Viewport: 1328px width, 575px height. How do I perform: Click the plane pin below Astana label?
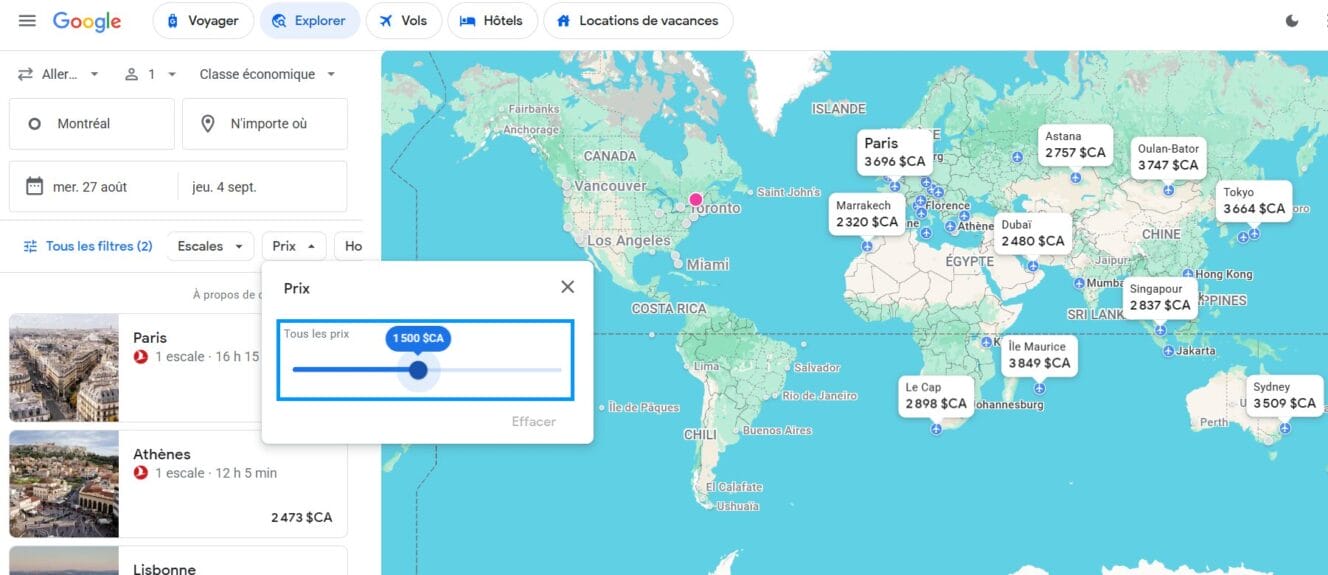point(1076,177)
